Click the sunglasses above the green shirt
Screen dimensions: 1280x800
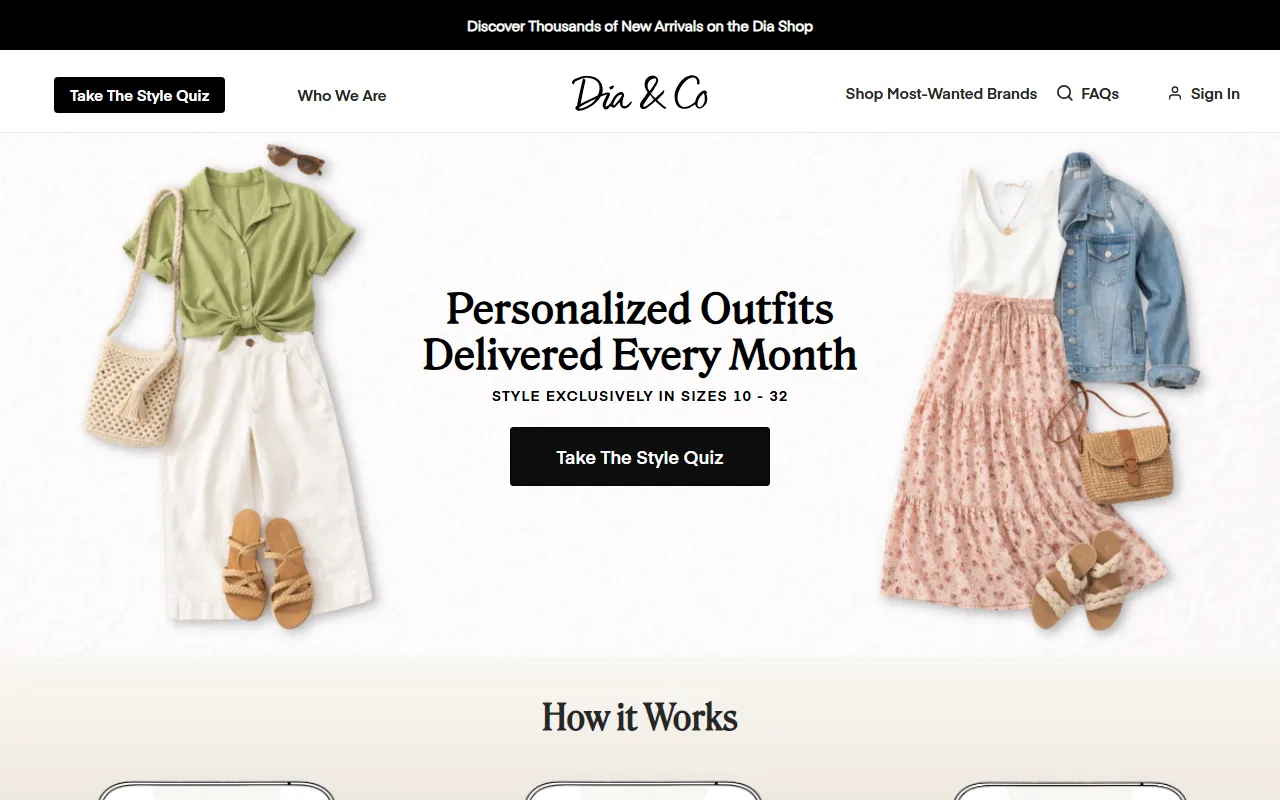click(296, 158)
